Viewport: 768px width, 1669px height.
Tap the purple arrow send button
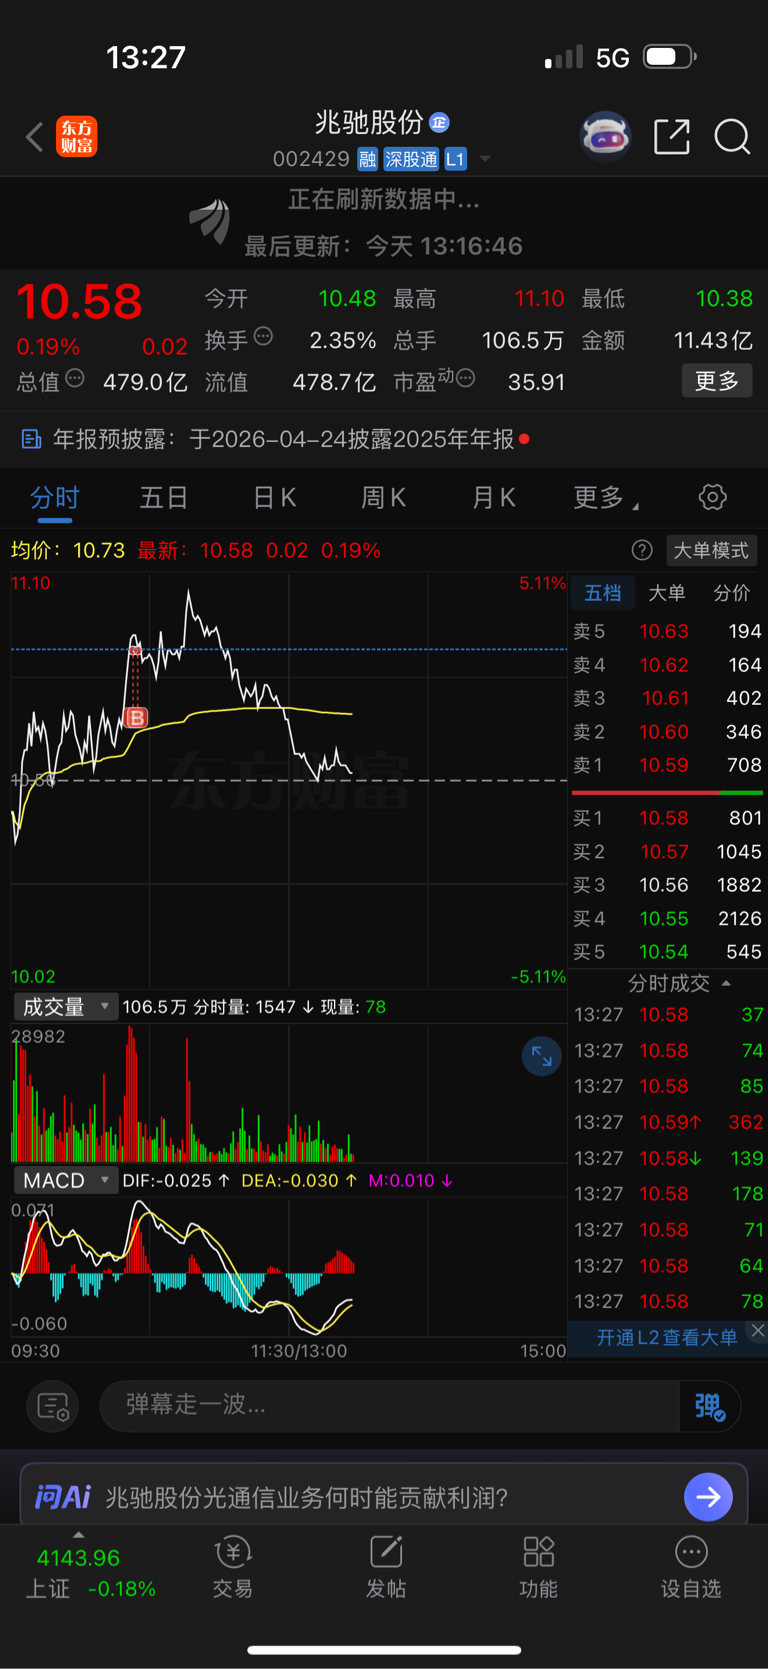click(708, 1497)
